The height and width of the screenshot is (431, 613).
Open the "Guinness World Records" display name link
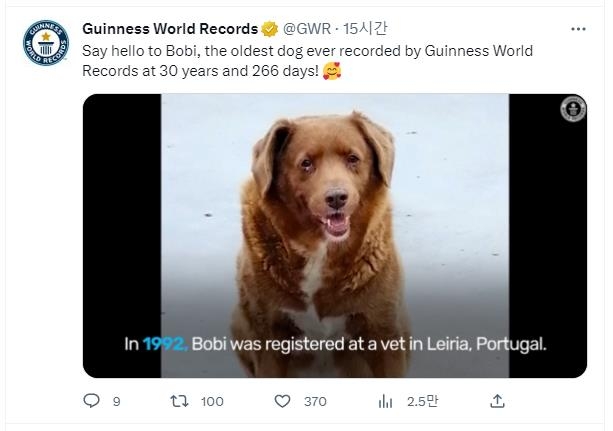tap(170, 27)
